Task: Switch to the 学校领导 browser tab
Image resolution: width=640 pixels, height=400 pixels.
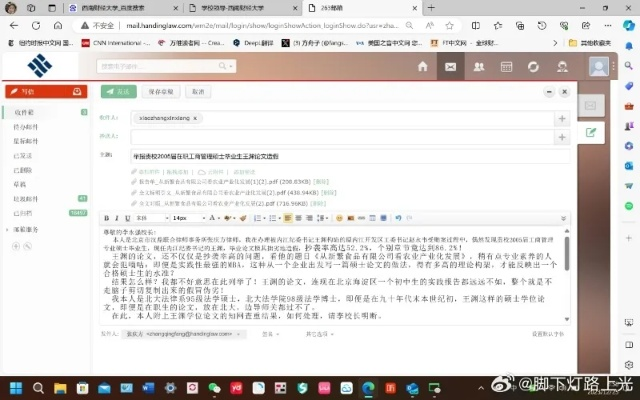Action: coord(243,8)
